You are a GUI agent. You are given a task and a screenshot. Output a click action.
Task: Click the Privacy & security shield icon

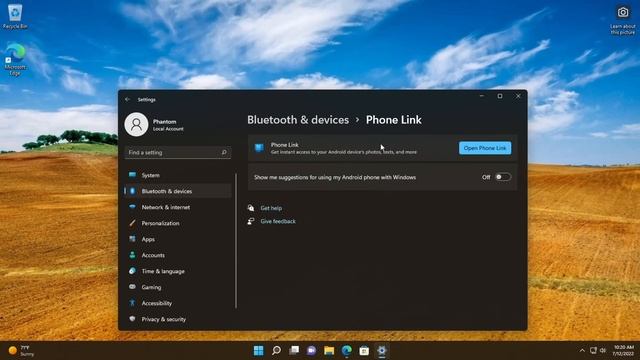(x=132, y=319)
